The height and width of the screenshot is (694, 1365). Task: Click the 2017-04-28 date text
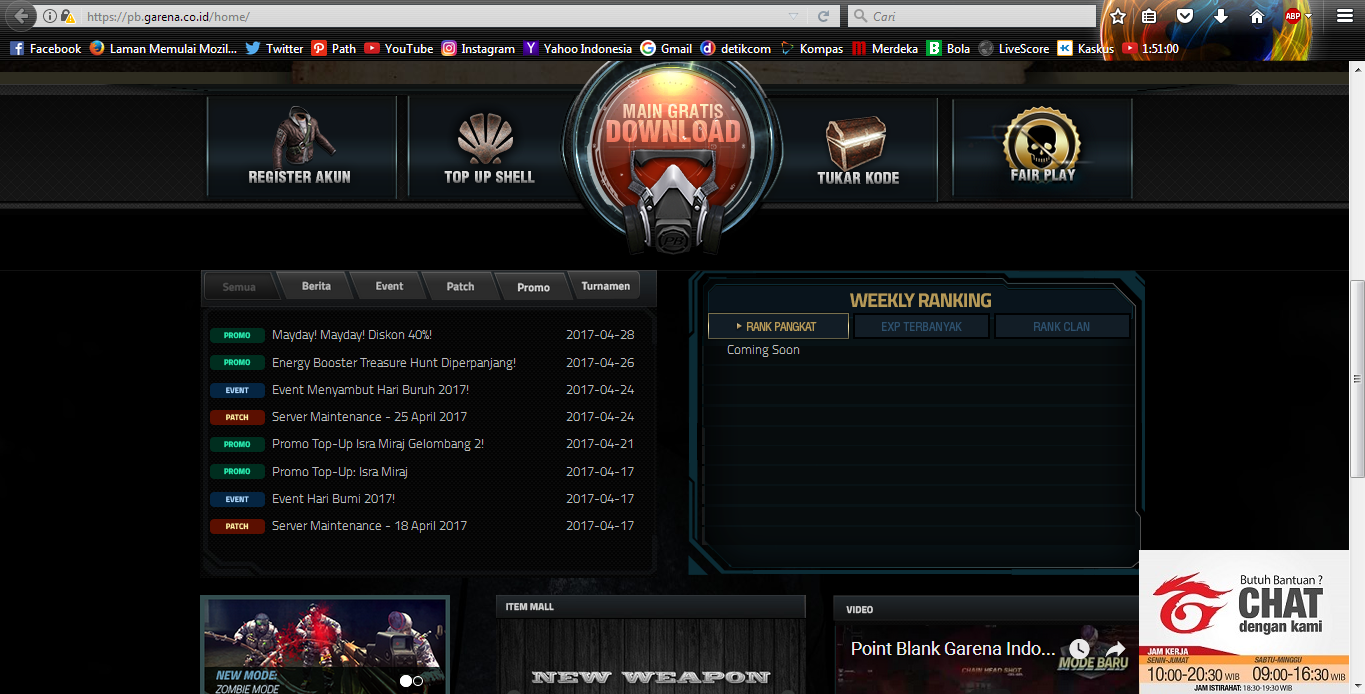coord(600,335)
